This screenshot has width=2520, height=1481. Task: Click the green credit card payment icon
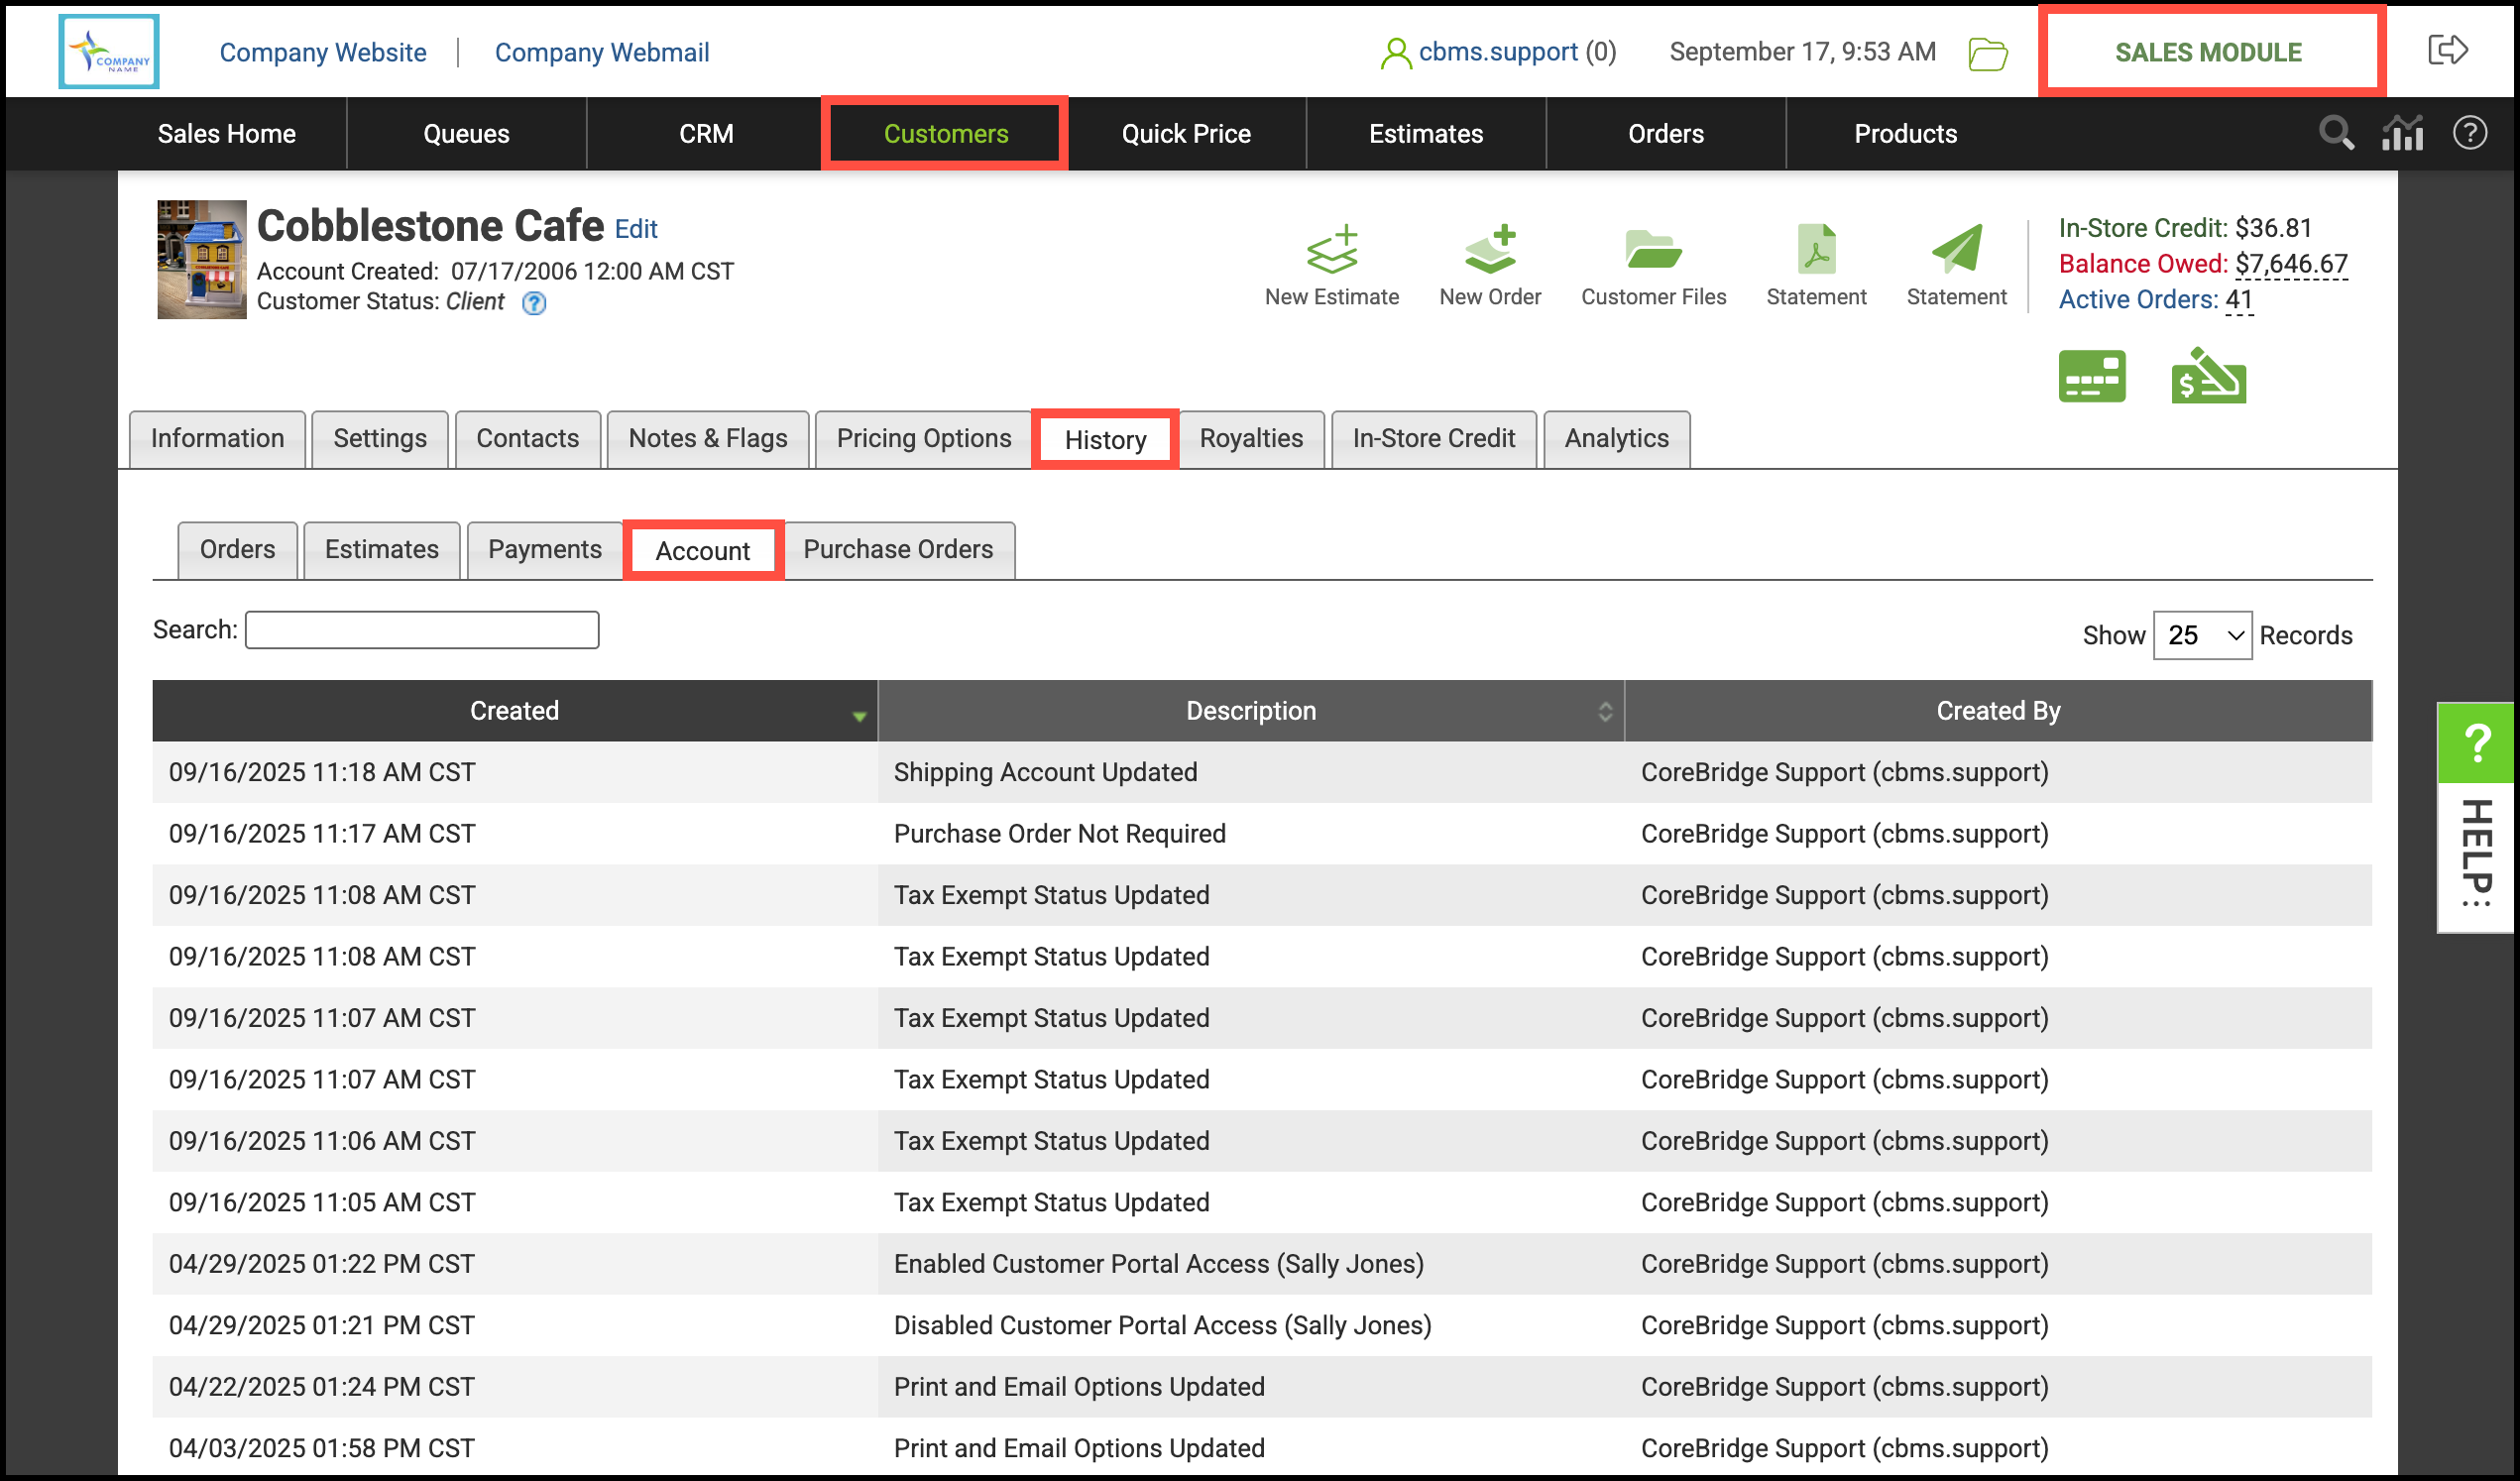(2091, 377)
